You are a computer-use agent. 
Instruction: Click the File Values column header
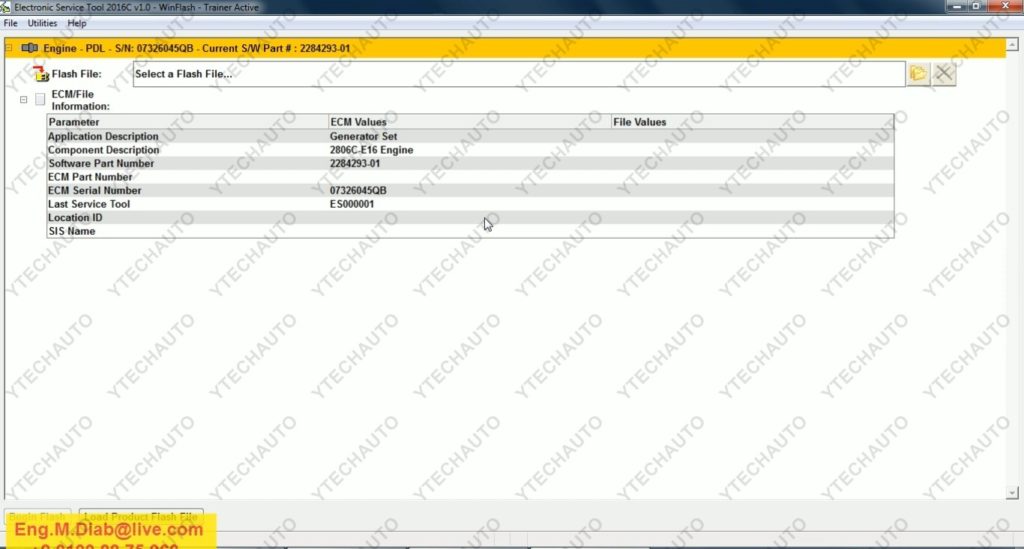tap(751, 122)
